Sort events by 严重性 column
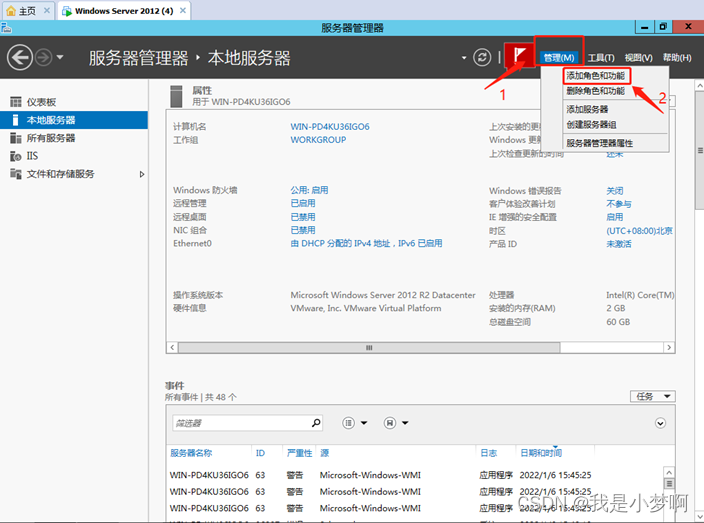This screenshot has height=523, width=704. (299, 453)
